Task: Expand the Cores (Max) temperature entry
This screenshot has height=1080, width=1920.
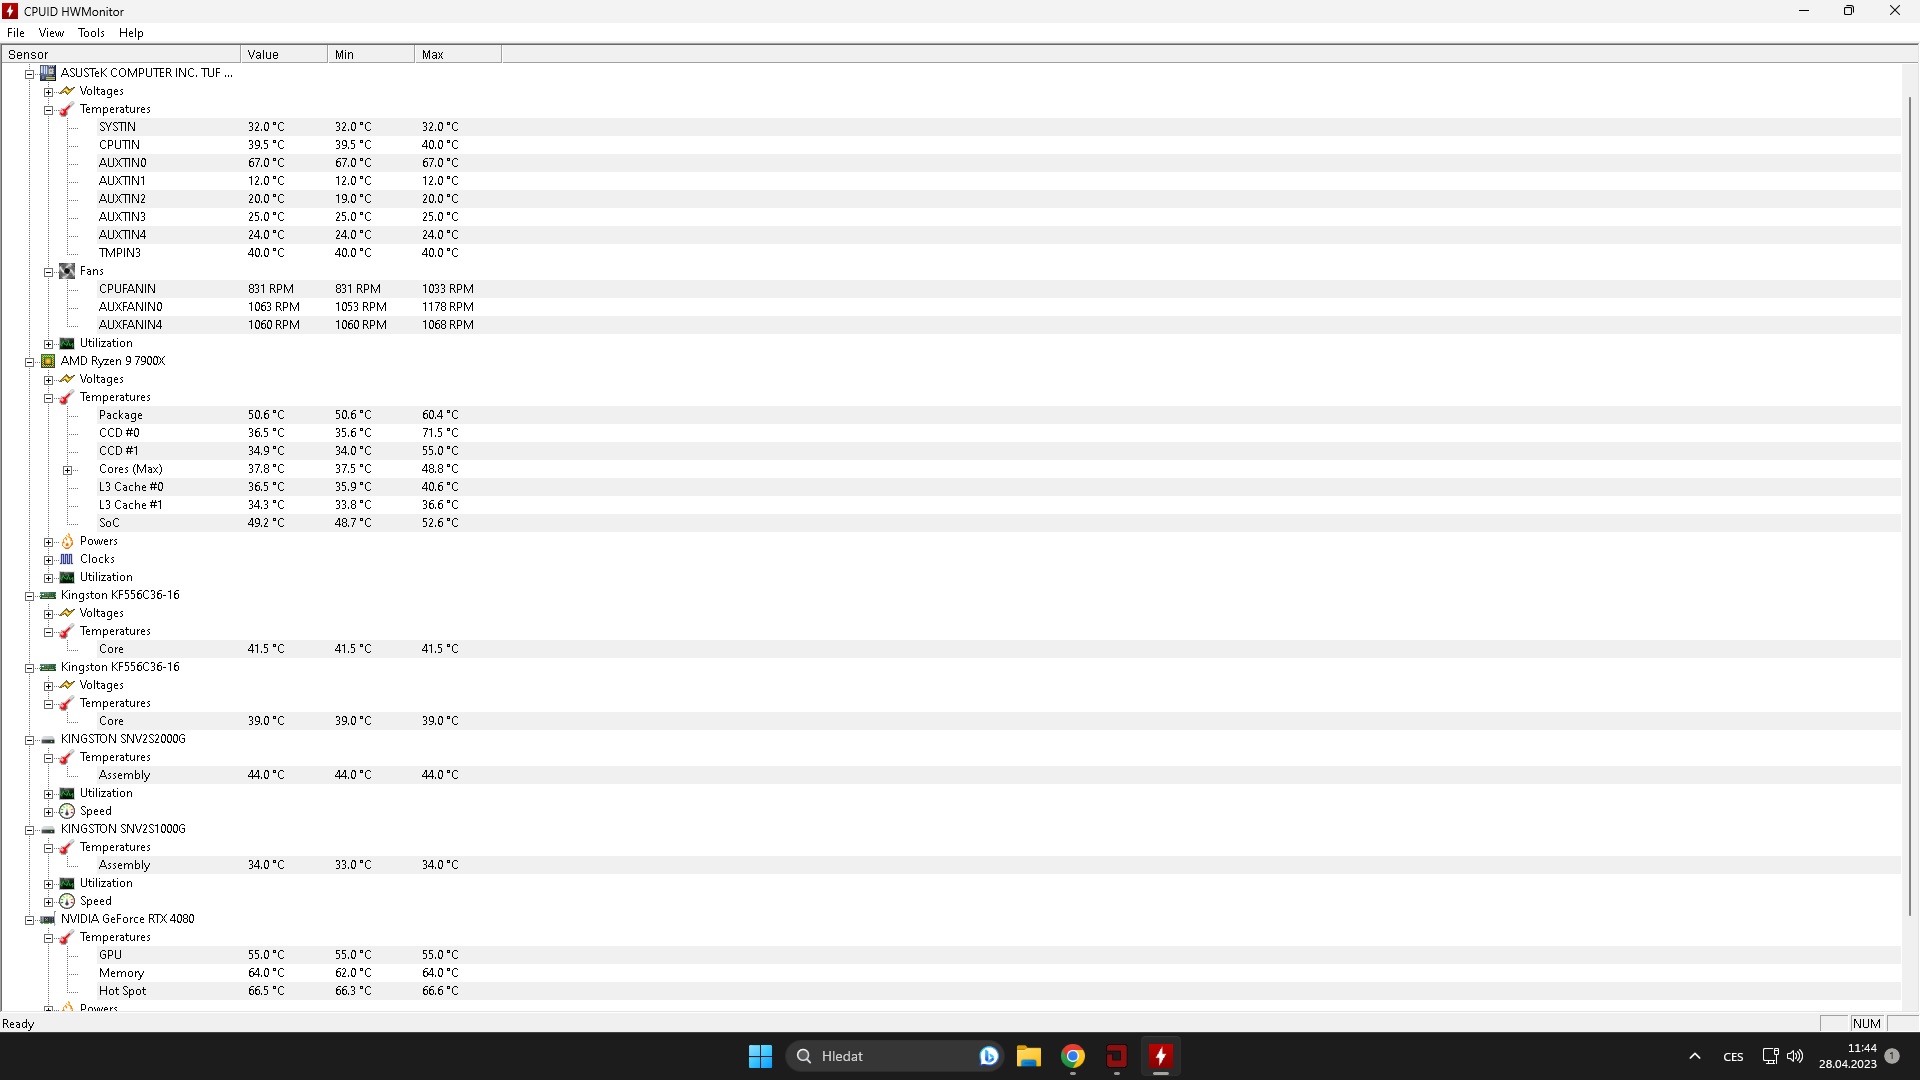Action: [68, 470]
